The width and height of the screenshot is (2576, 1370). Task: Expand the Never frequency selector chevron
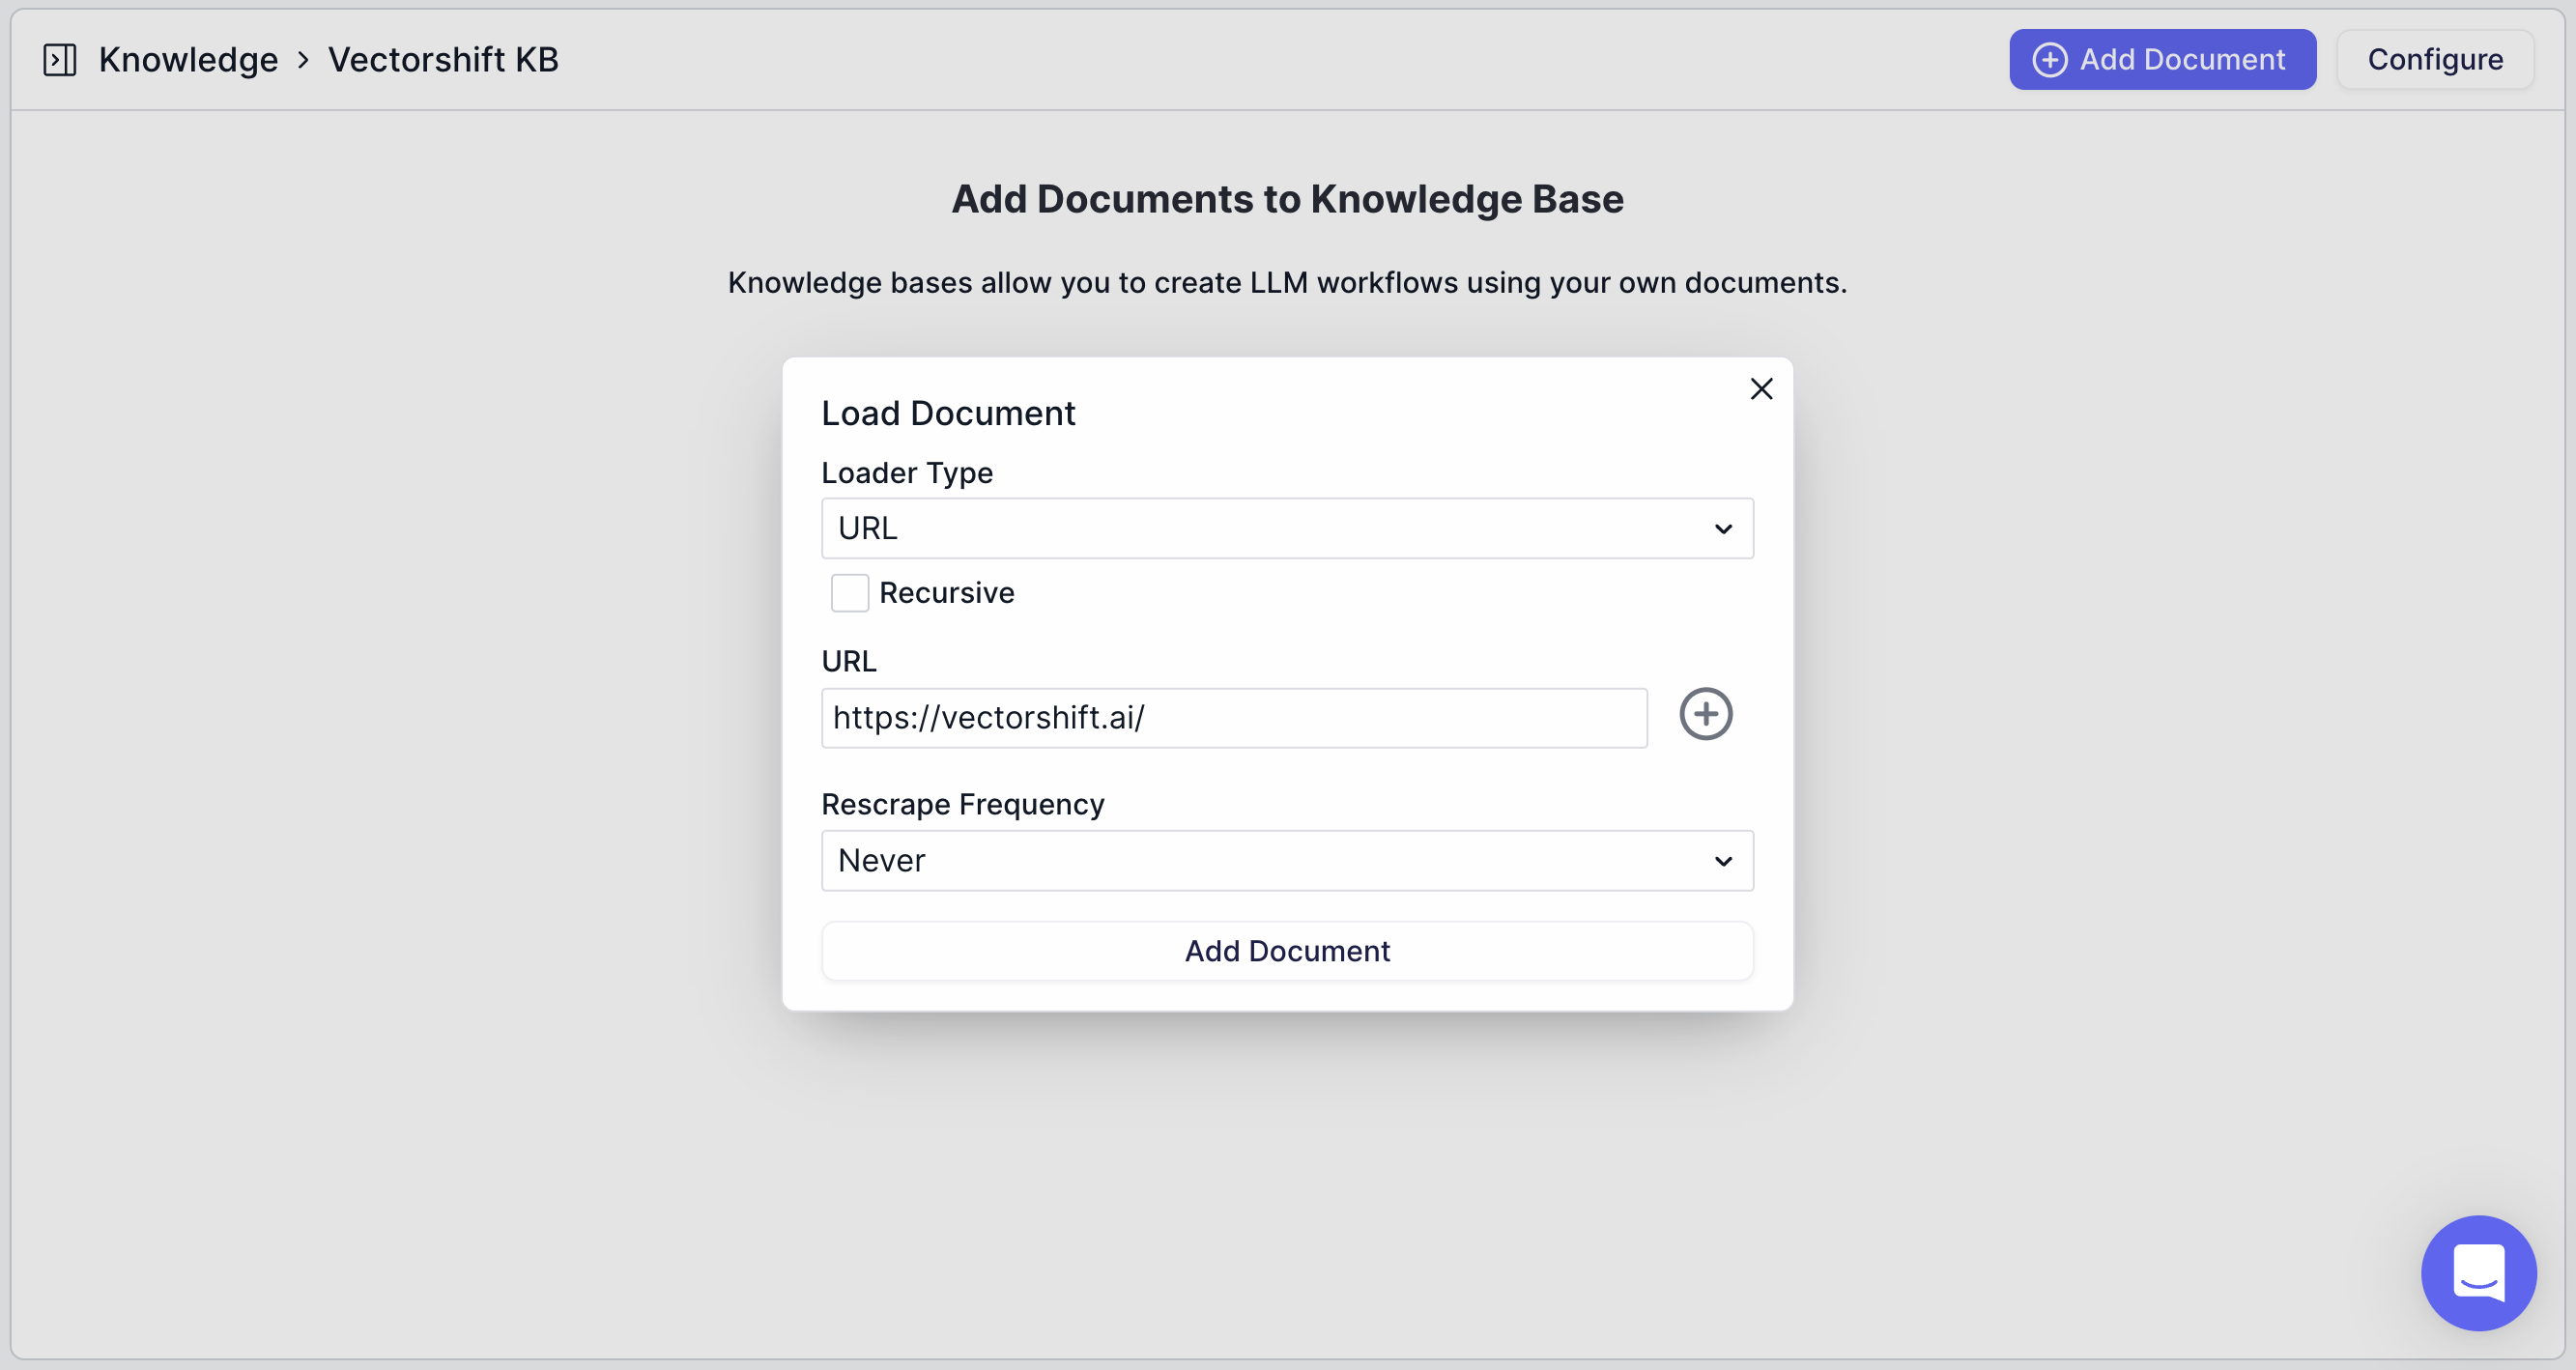(x=1722, y=861)
